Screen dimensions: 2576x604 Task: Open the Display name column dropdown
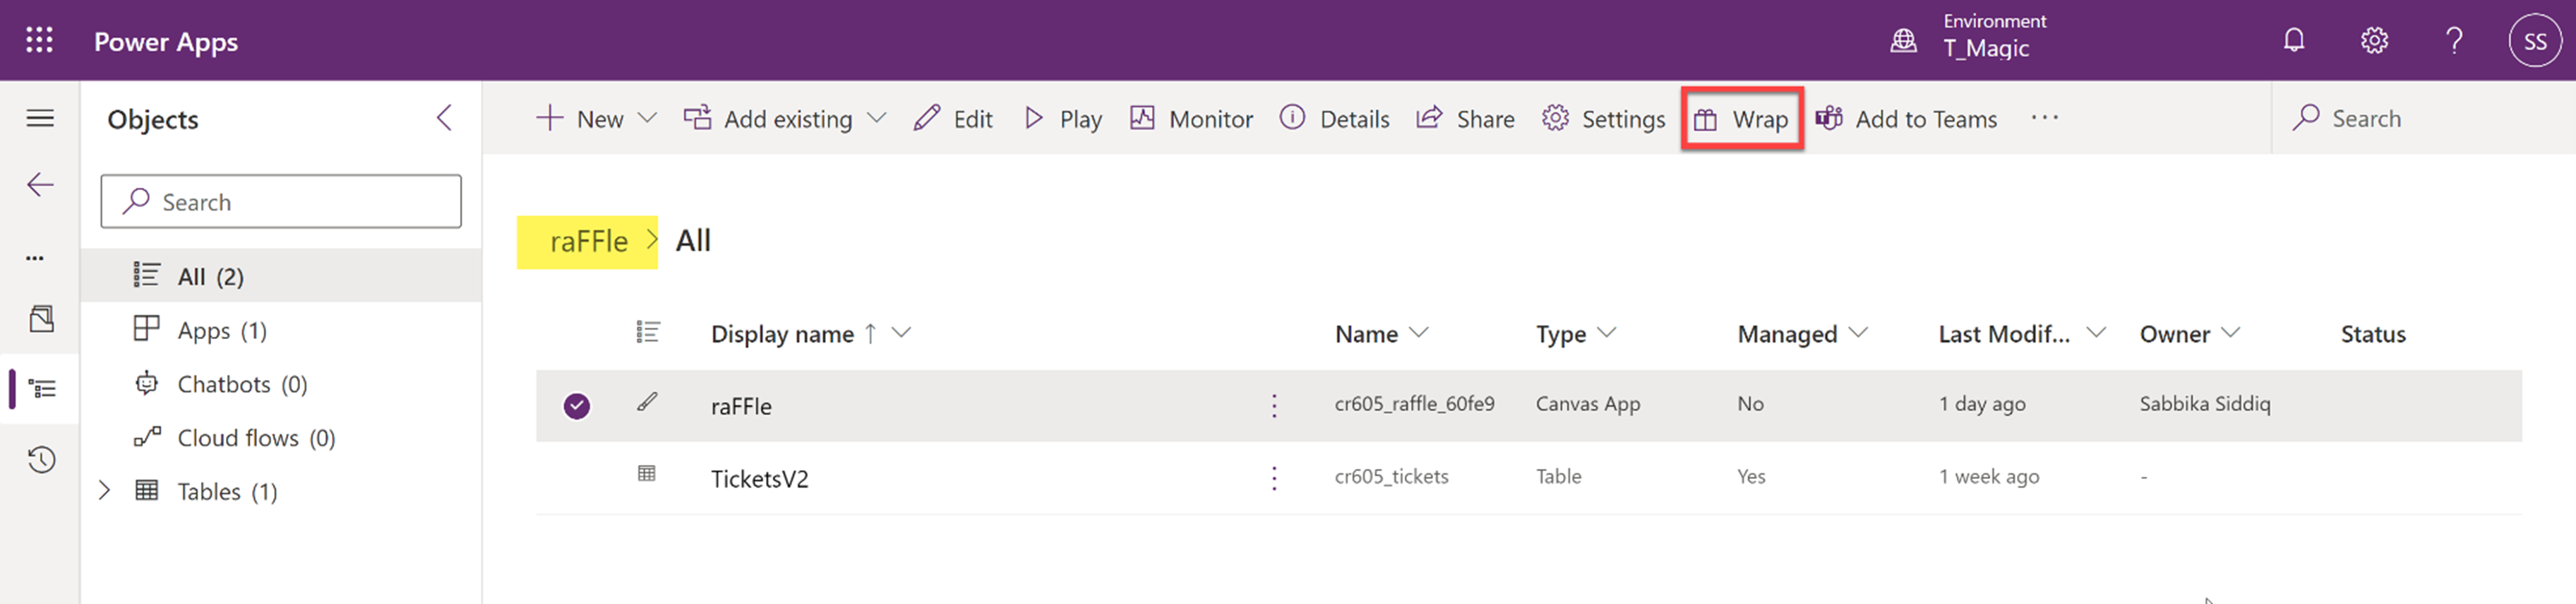point(902,333)
